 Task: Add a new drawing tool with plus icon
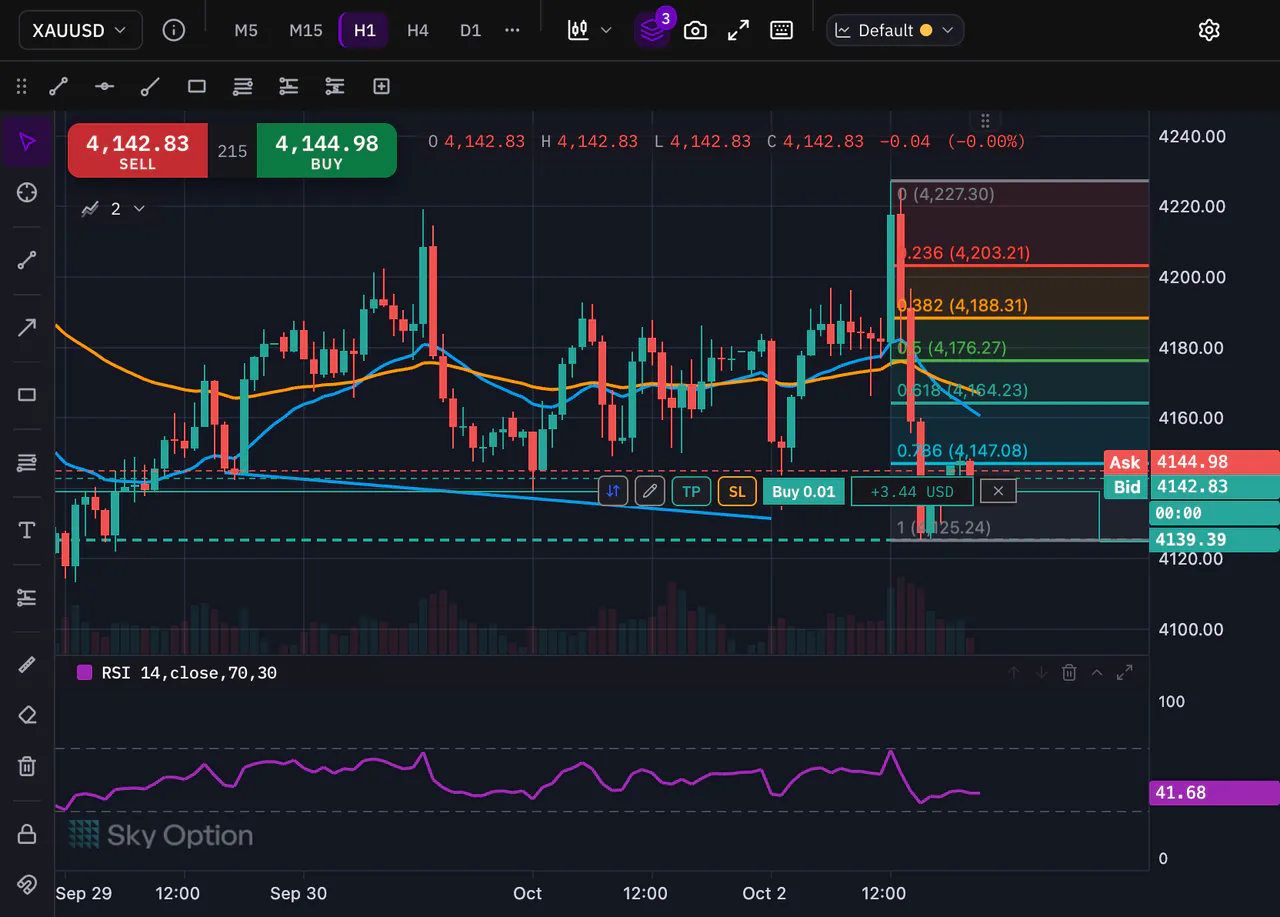(x=381, y=87)
